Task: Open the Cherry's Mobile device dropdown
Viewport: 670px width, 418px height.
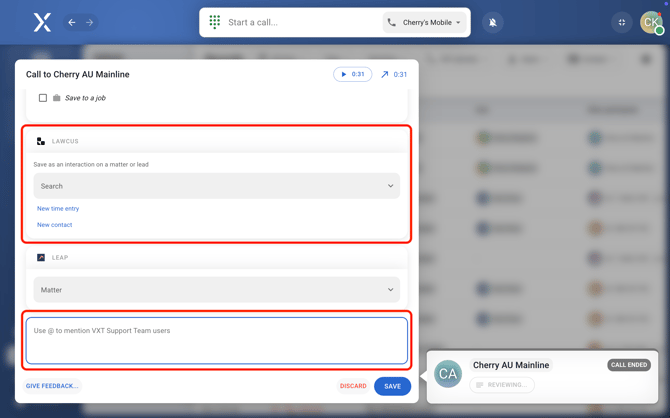Action: 425,22
